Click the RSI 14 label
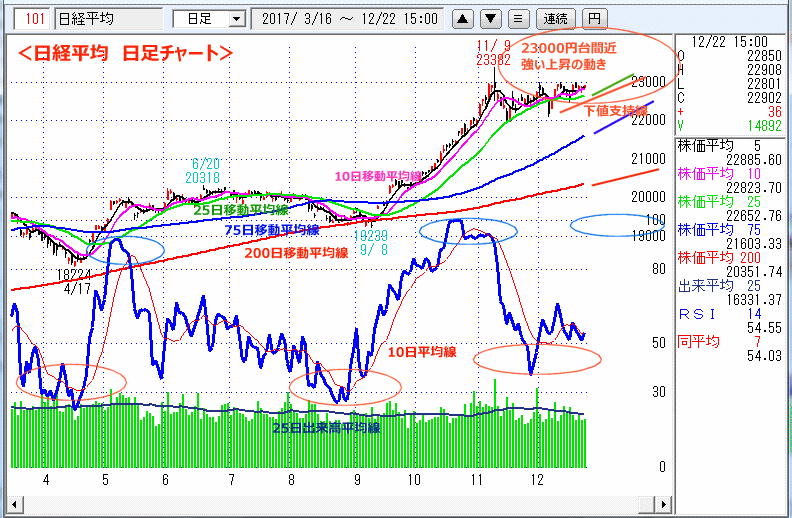792x518 pixels. [x=719, y=314]
